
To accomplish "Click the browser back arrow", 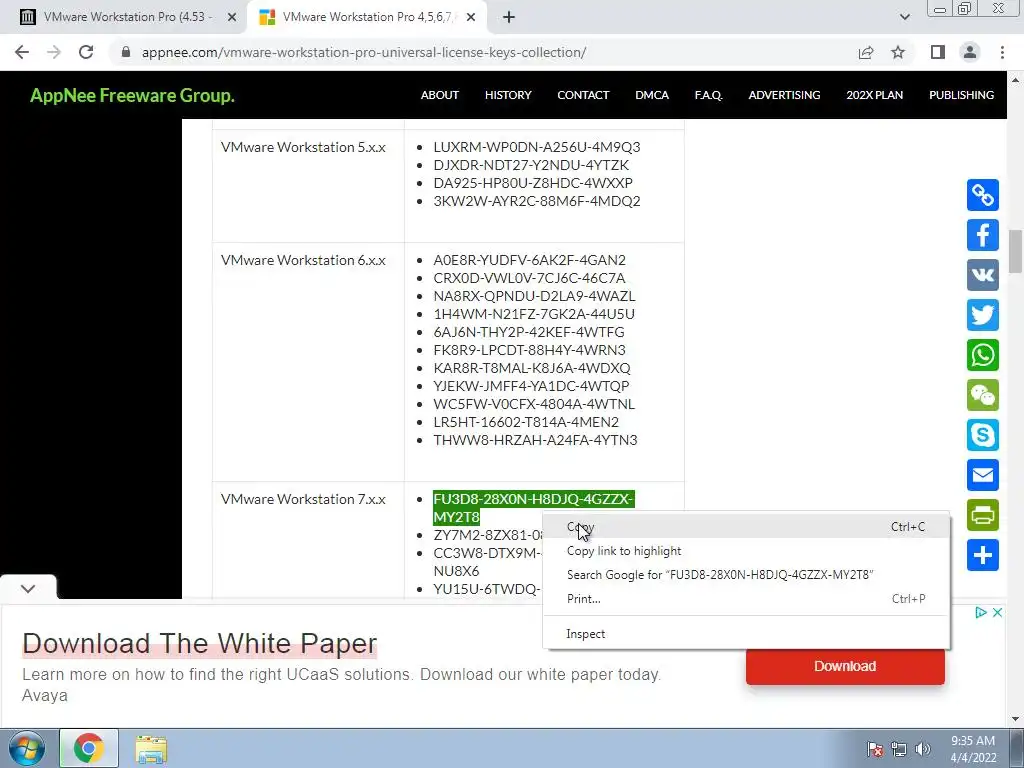I will click(22, 52).
